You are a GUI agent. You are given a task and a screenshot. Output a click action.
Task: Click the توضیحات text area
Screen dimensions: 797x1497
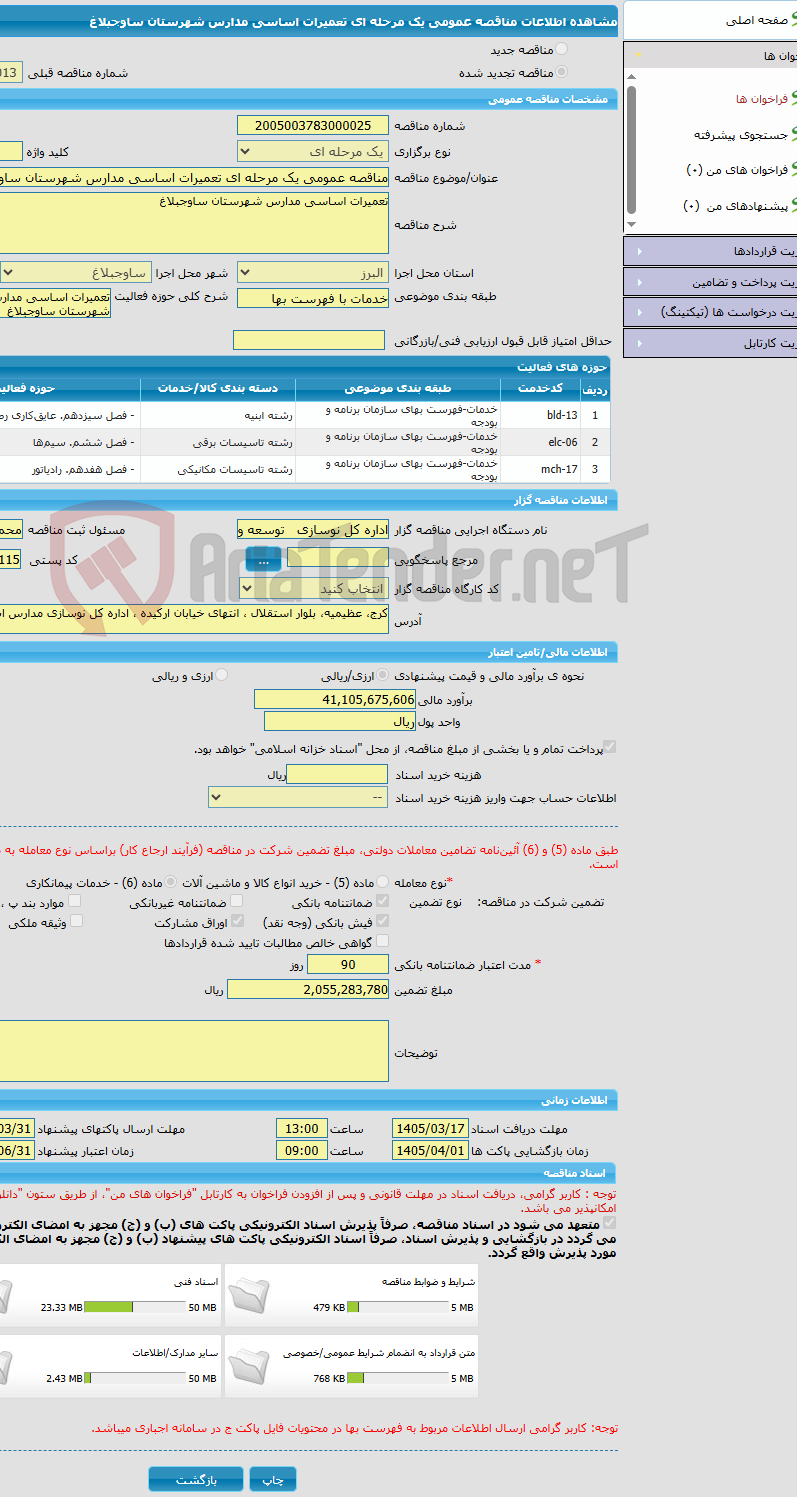[194, 1050]
